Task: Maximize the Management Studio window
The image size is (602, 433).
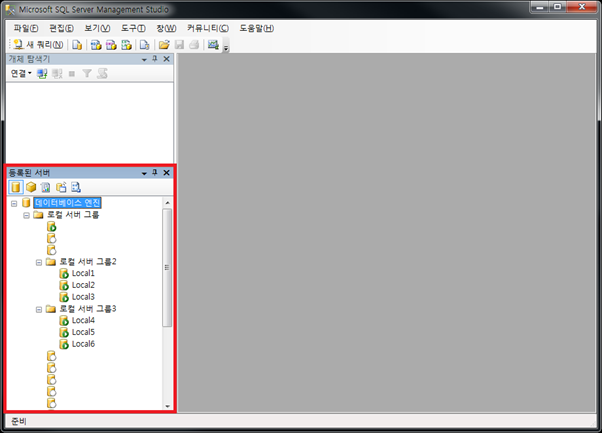Action: click(558, 7)
